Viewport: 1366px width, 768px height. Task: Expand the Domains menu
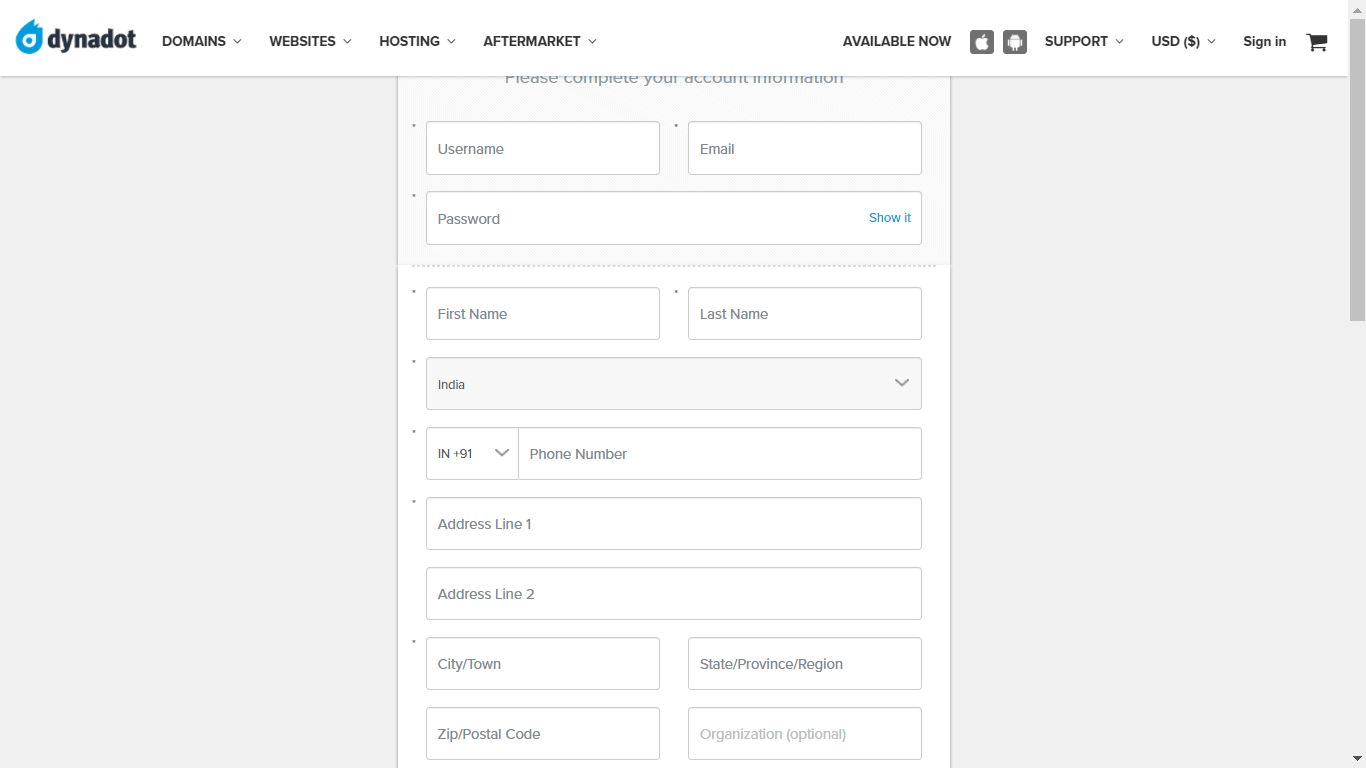[x=202, y=41]
